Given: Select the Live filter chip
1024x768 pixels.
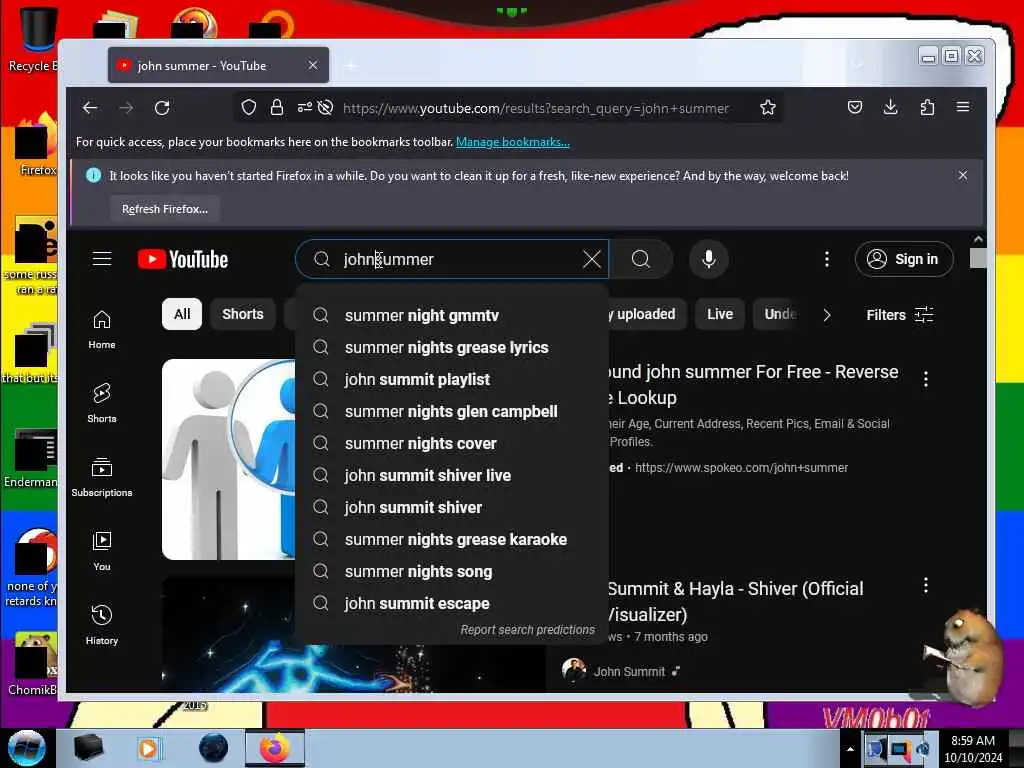Looking at the screenshot, I should click(720, 314).
